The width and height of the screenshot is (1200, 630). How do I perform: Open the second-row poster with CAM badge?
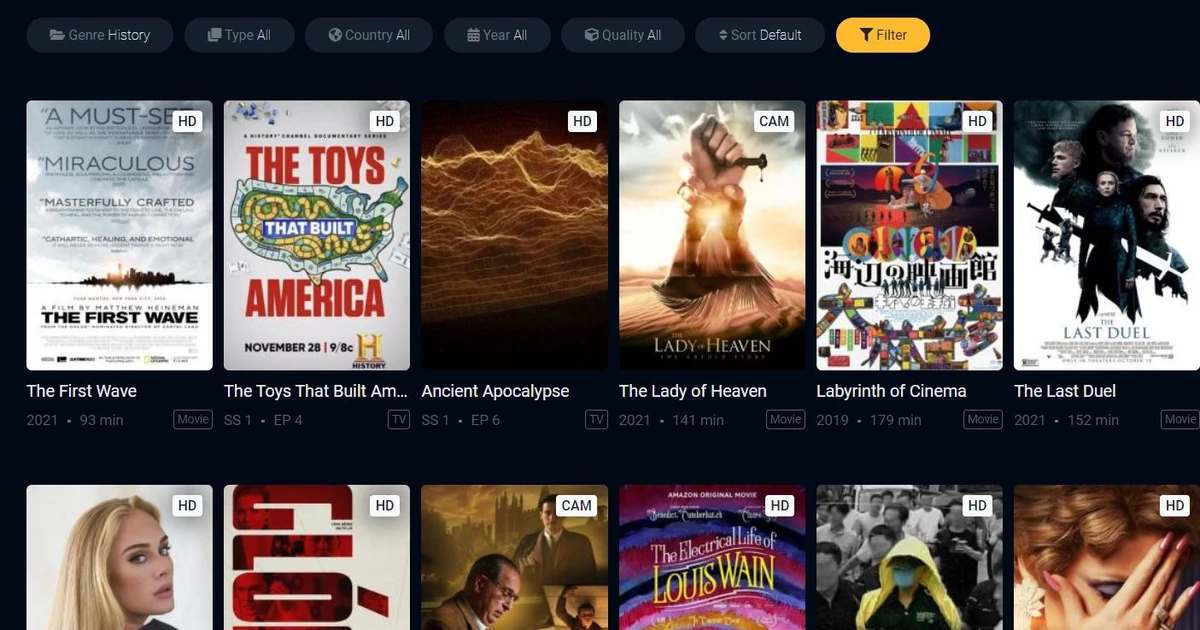514,557
